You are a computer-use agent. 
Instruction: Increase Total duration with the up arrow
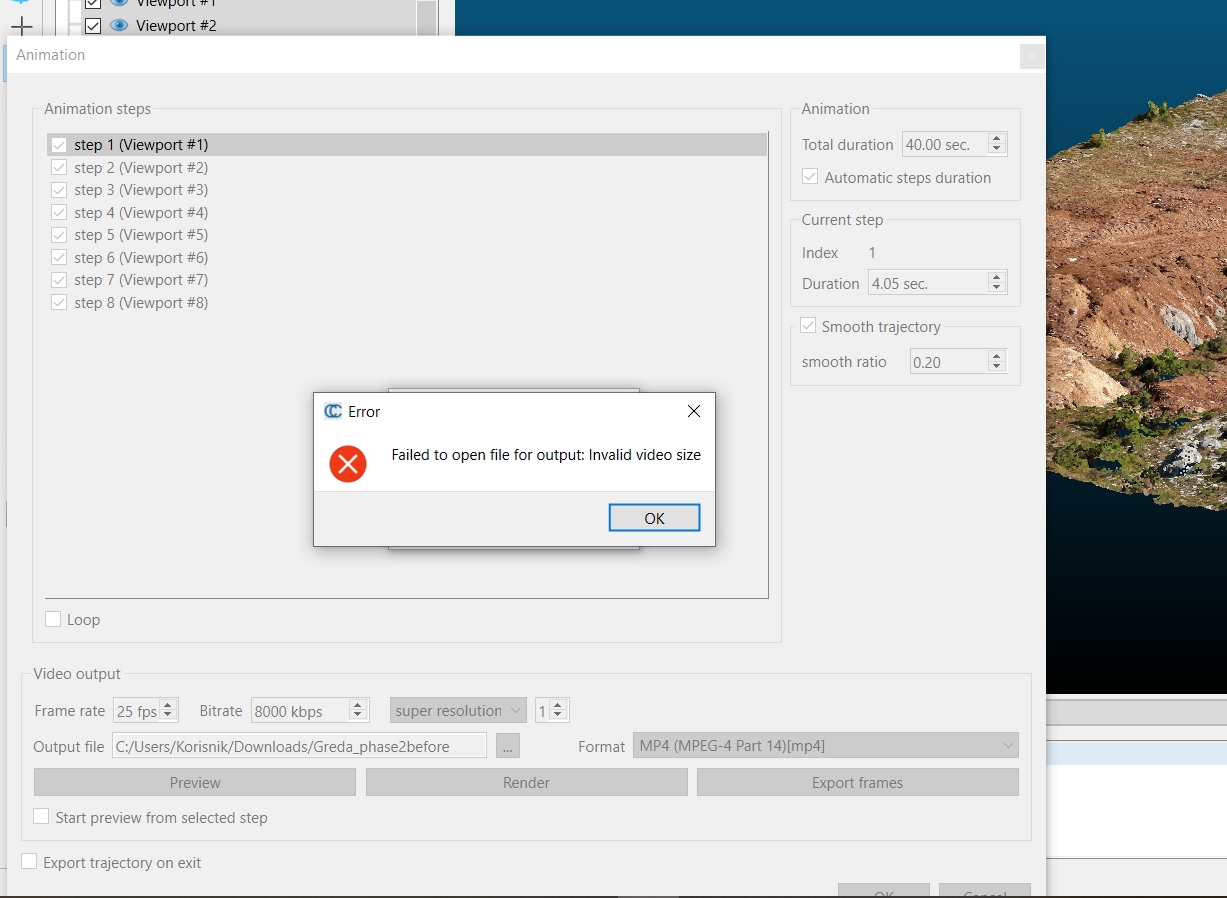[996, 139]
